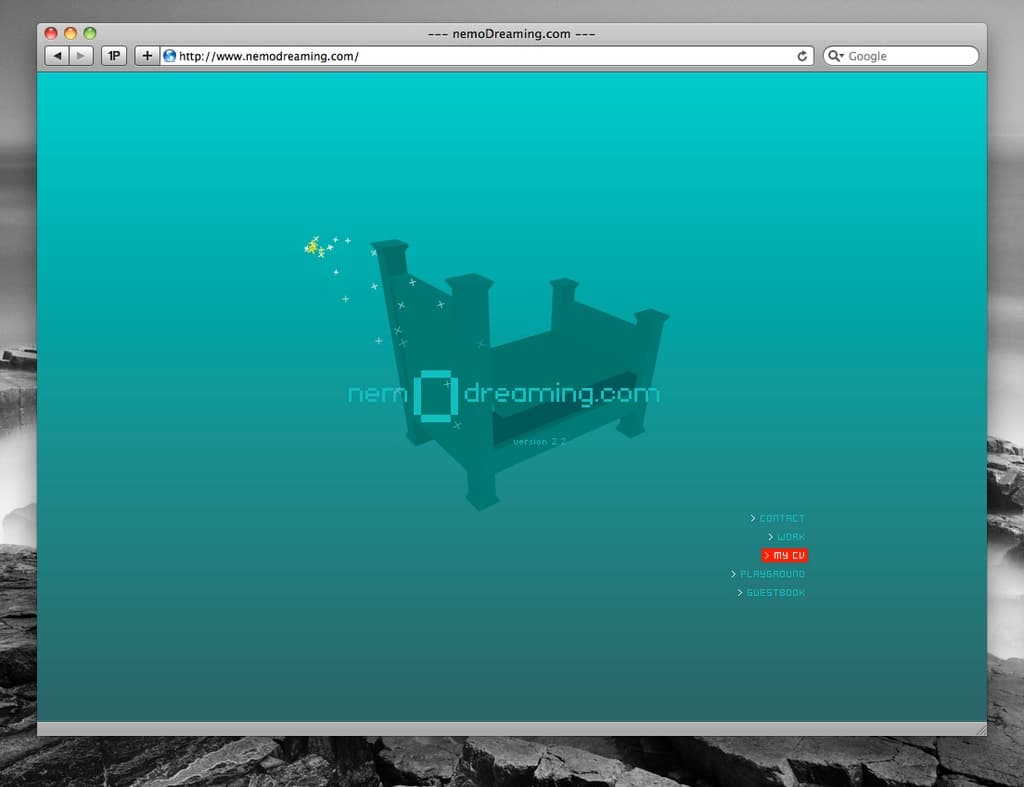This screenshot has height=787, width=1024.
Task: Click the nemodreaming.com URL address field
Action: pyautogui.click(x=480, y=56)
